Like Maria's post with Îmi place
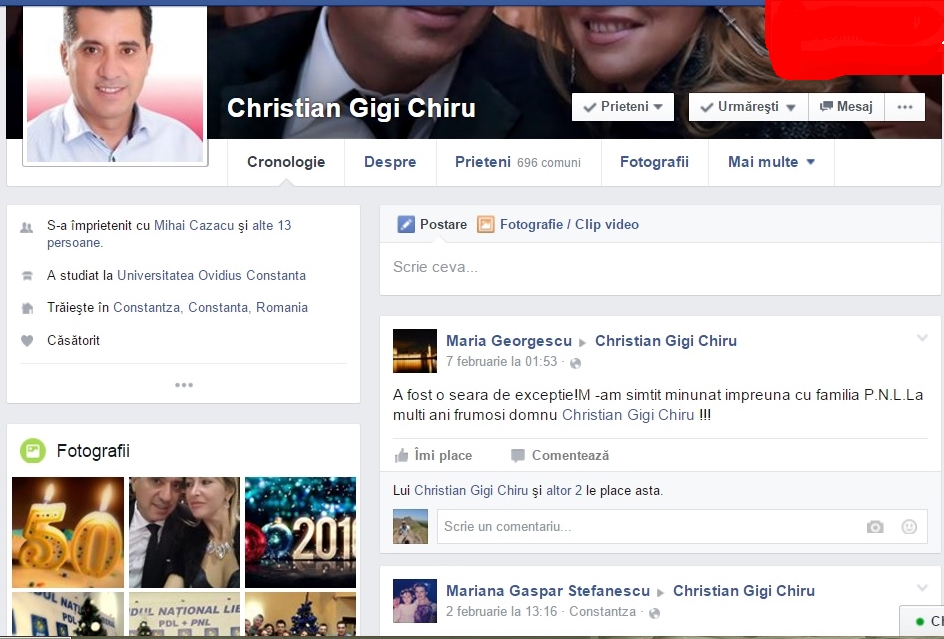This screenshot has width=944, height=639. pos(433,455)
